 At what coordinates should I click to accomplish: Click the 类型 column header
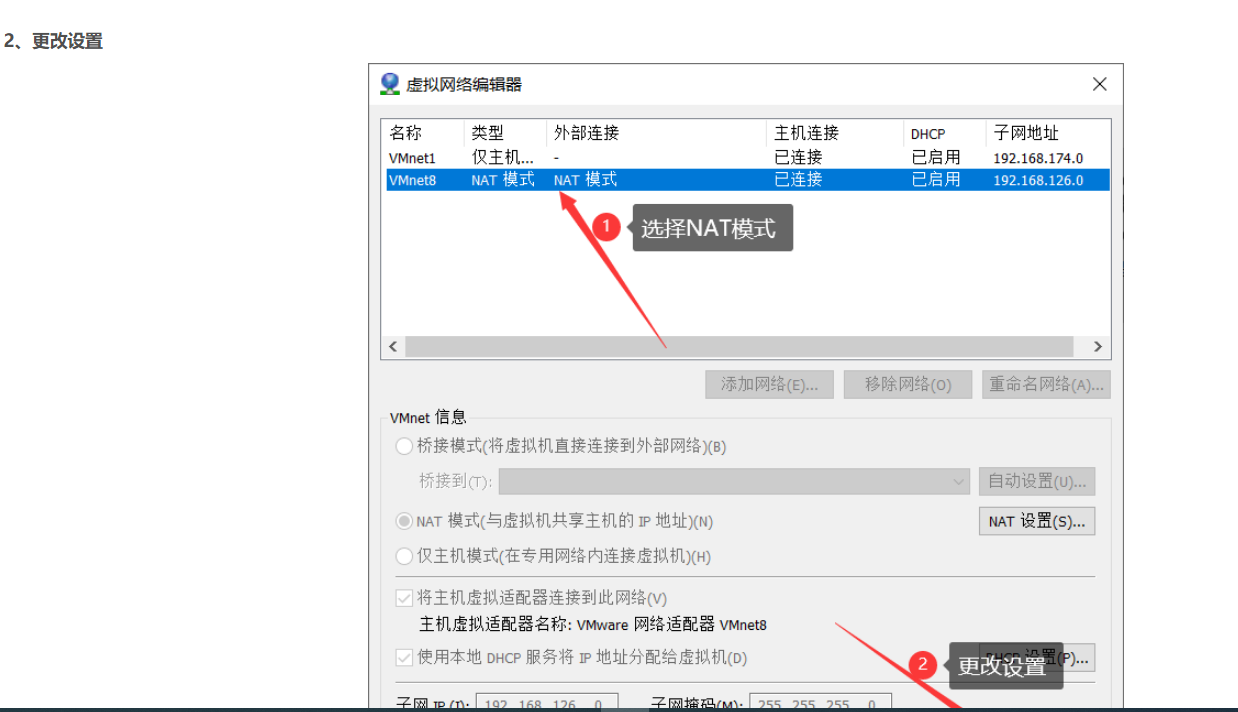[x=488, y=133]
